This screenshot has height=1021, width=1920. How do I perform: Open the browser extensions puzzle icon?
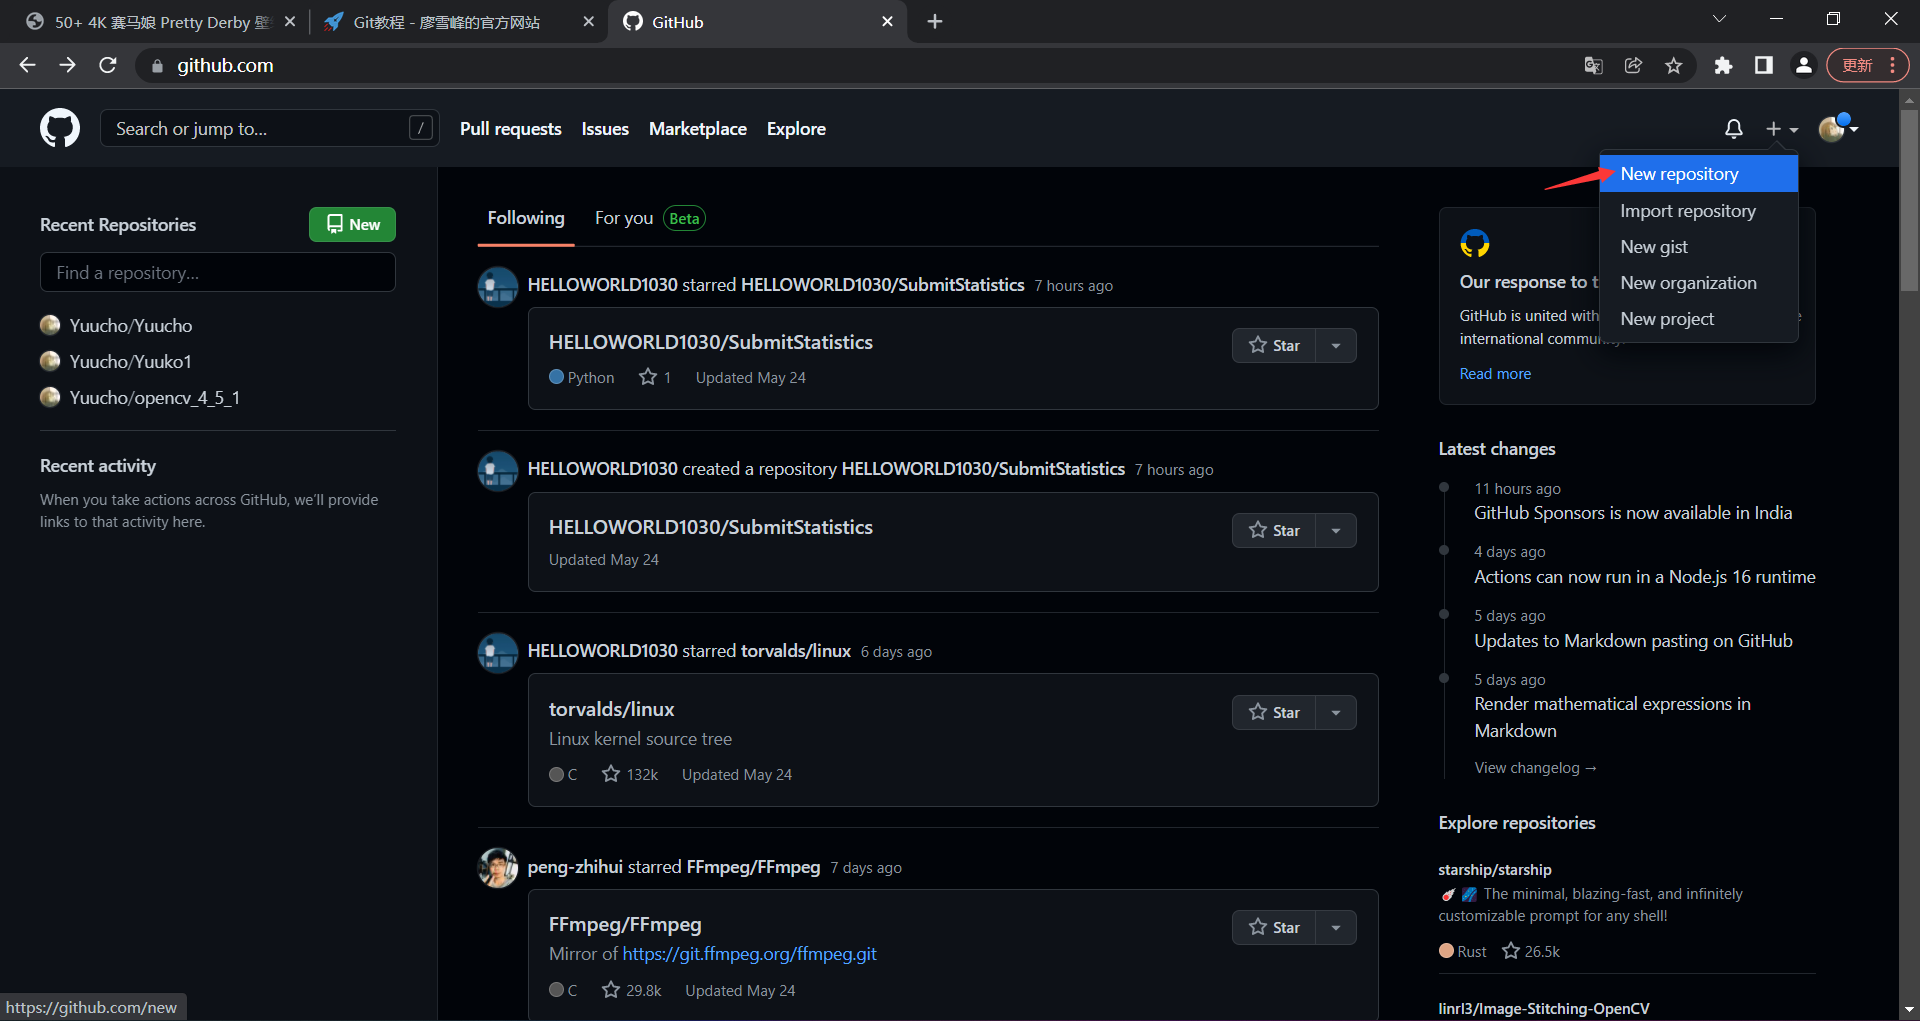pyautogui.click(x=1723, y=65)
